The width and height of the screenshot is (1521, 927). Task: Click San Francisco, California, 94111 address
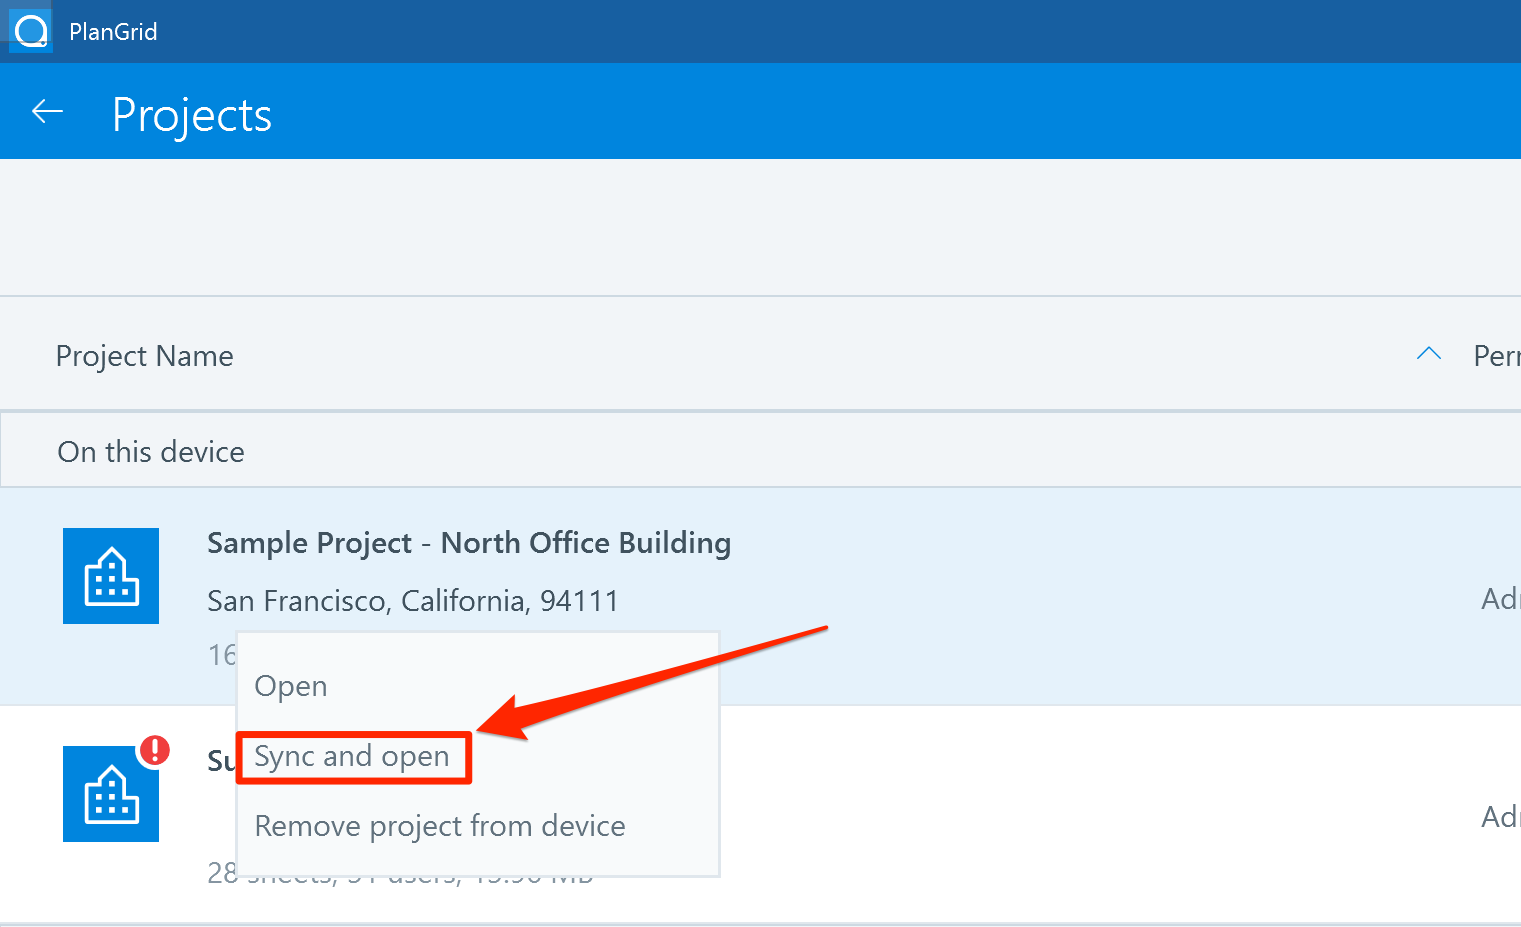click(413, 601)
